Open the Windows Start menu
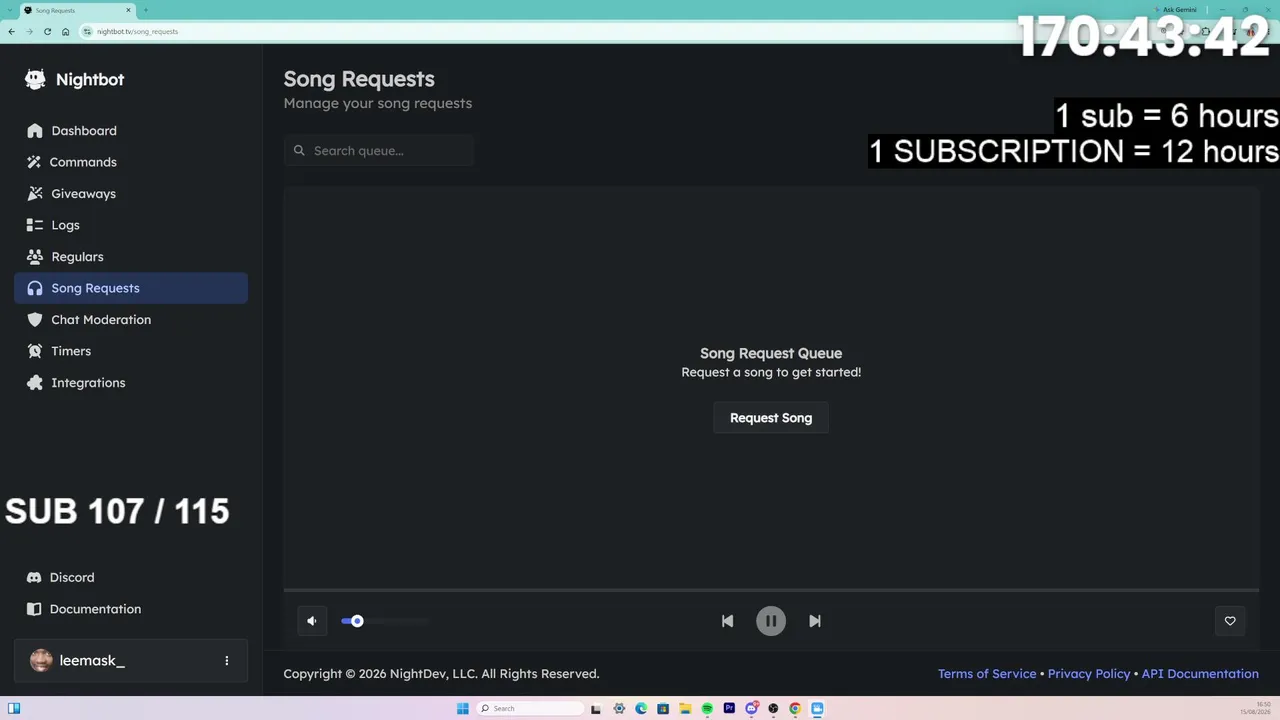 (x=462, y=709)
